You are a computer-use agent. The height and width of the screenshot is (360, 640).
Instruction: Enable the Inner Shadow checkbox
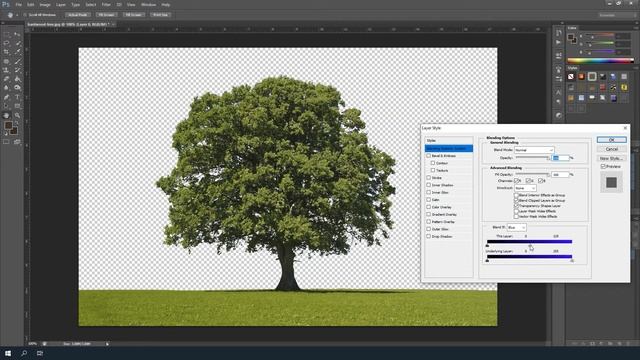point(429,185)
